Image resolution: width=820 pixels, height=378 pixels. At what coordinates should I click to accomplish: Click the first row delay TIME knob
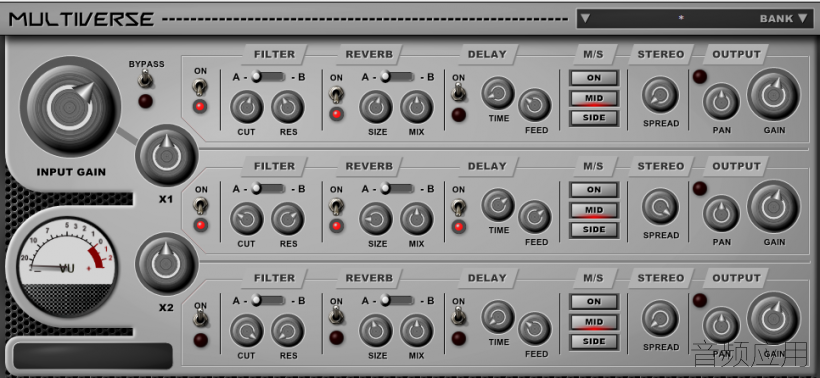[x=498, y=94]
